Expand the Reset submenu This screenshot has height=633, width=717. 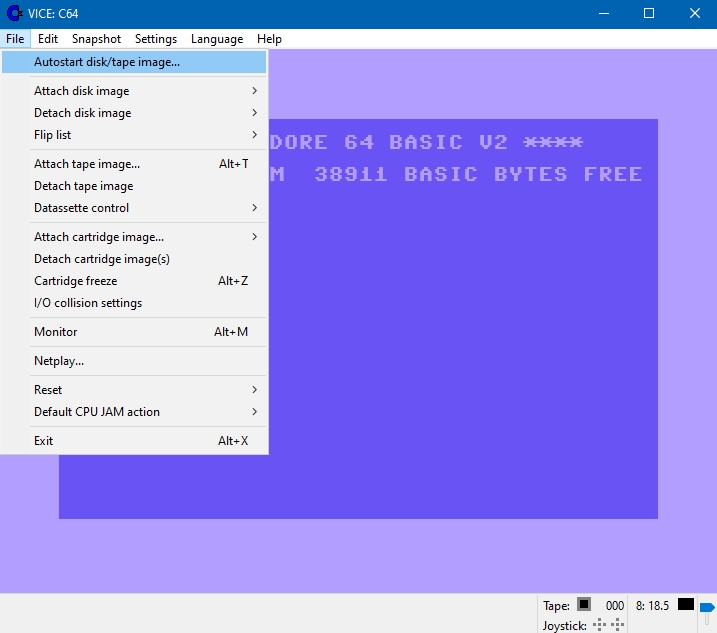pyautogui.click(x=134, y=390)
